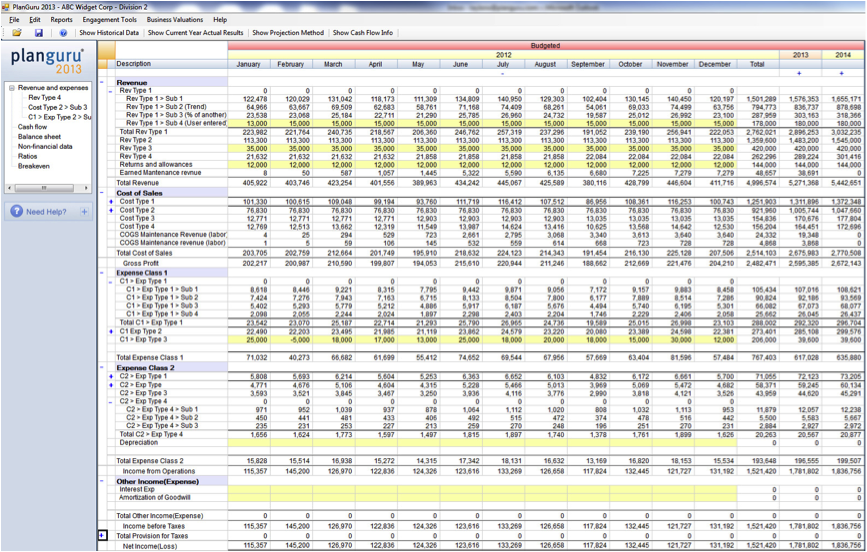Screen dimensions: 867x552
Task: Collapse the C2 > Exp Type 4 sub-rows
Action: [x=111, y=401]
